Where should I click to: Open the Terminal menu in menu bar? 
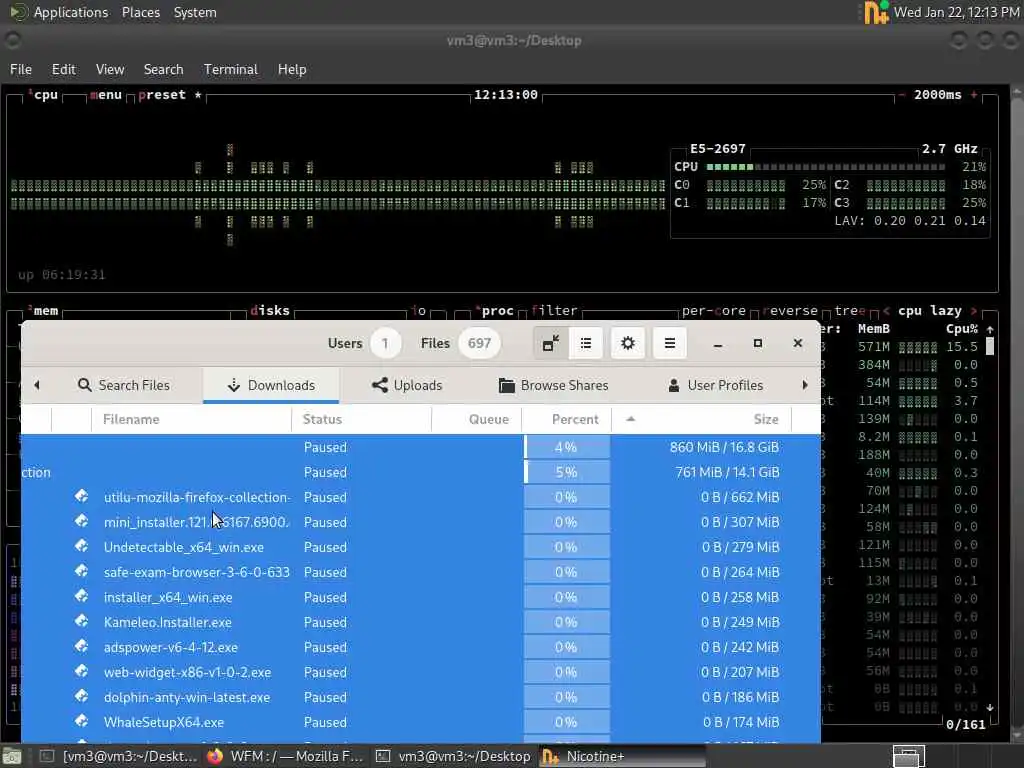(231, 69)
